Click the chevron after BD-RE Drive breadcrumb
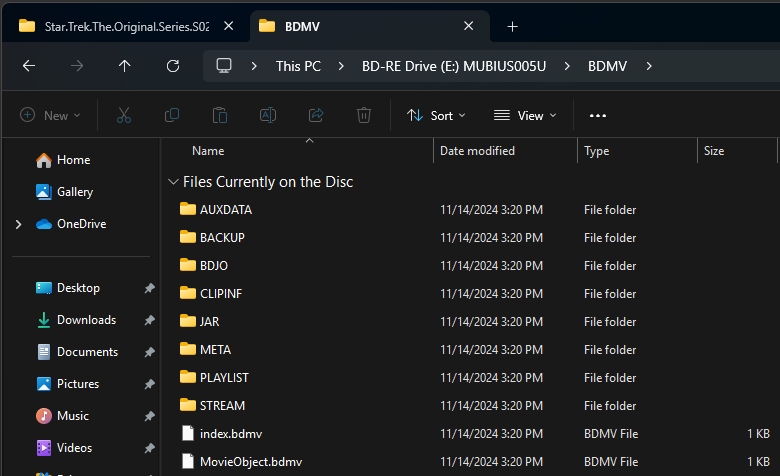 [x=567, y=66]
